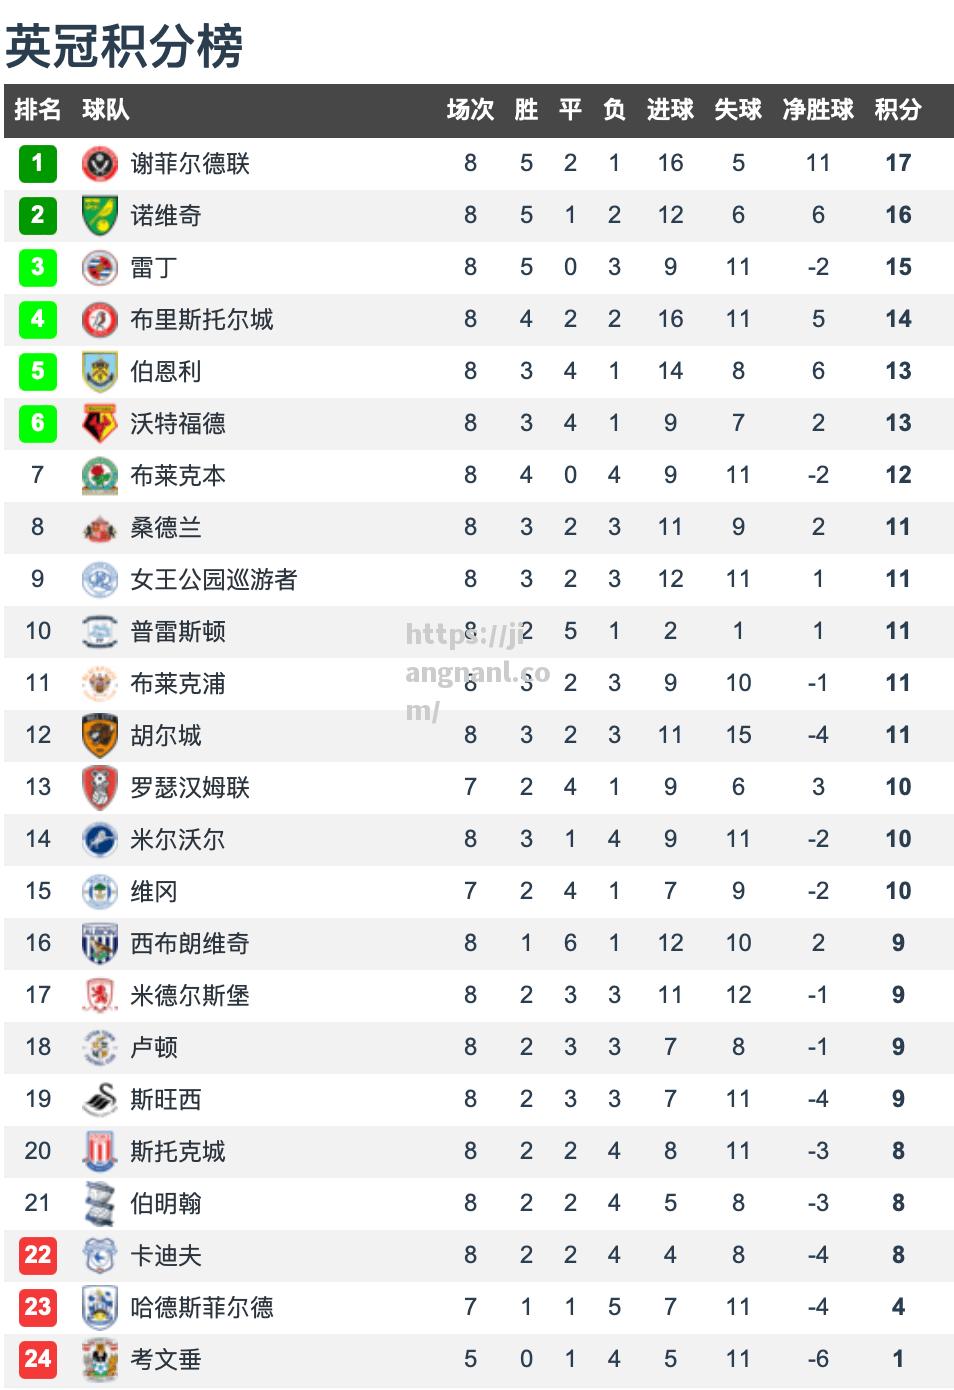Click the 斯旺西 swan logo
The width and height of the screenshot is (954, 1390).
pos(100,1099)
